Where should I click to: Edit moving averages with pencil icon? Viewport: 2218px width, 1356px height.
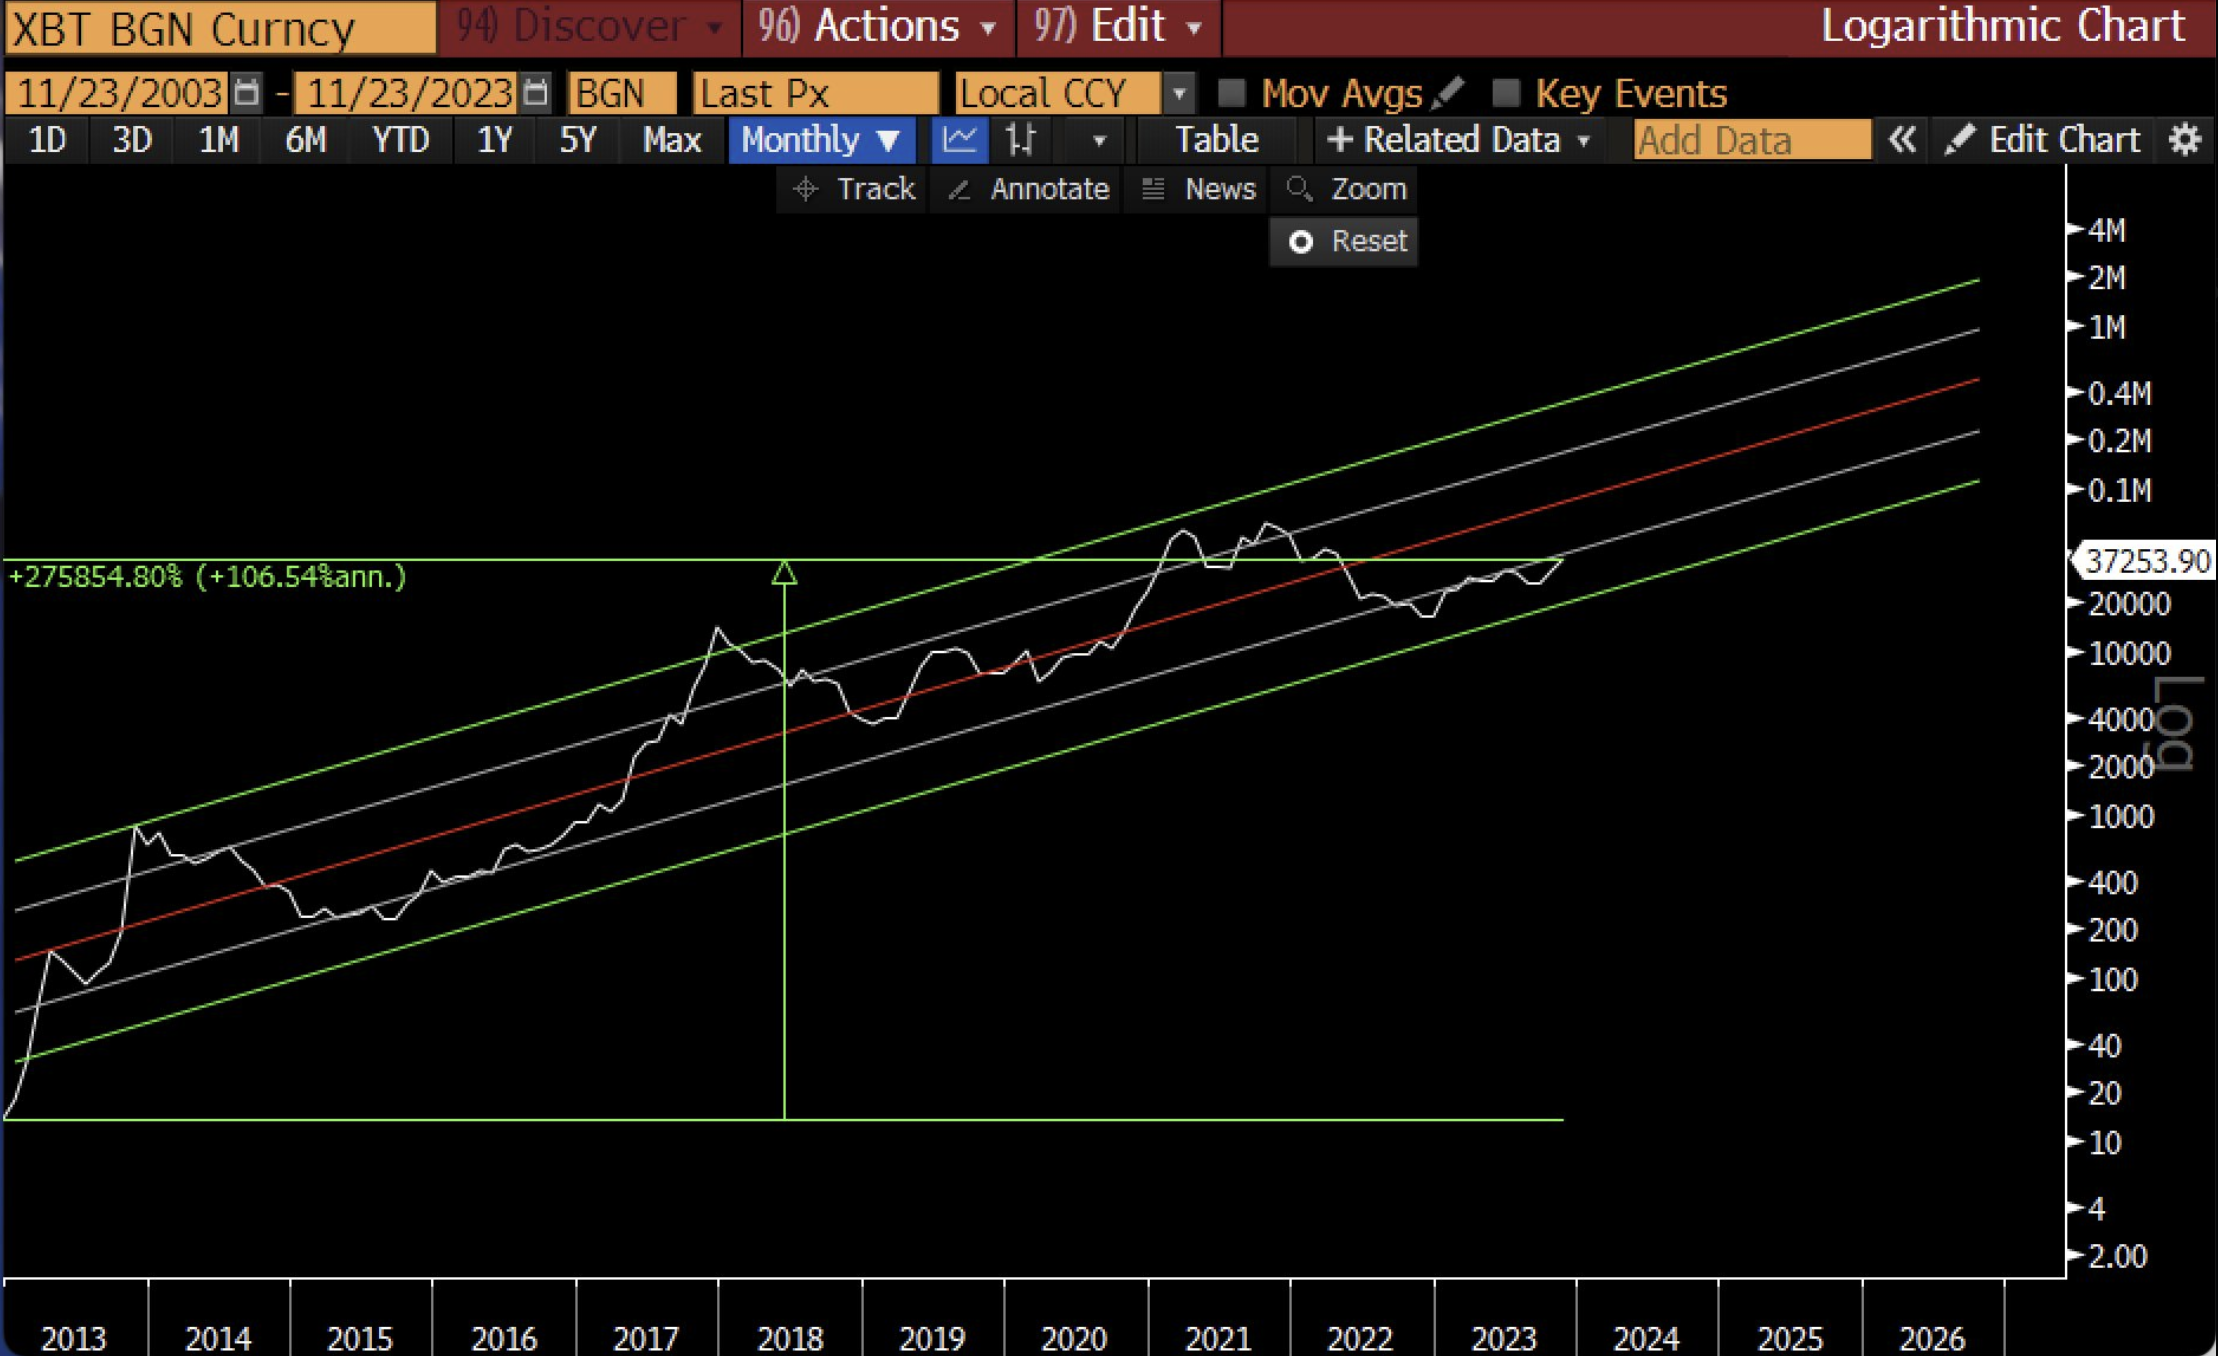(1449, 93)
